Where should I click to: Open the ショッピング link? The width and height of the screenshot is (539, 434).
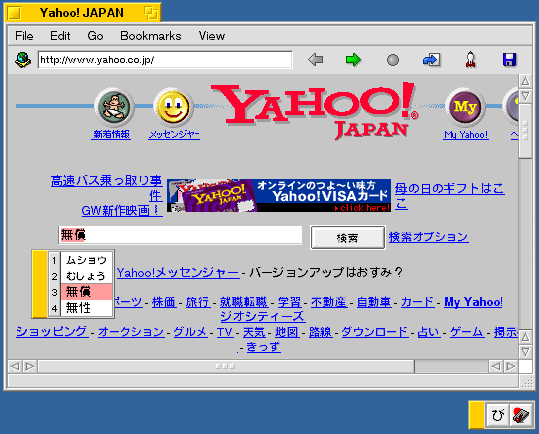point(52,332)
